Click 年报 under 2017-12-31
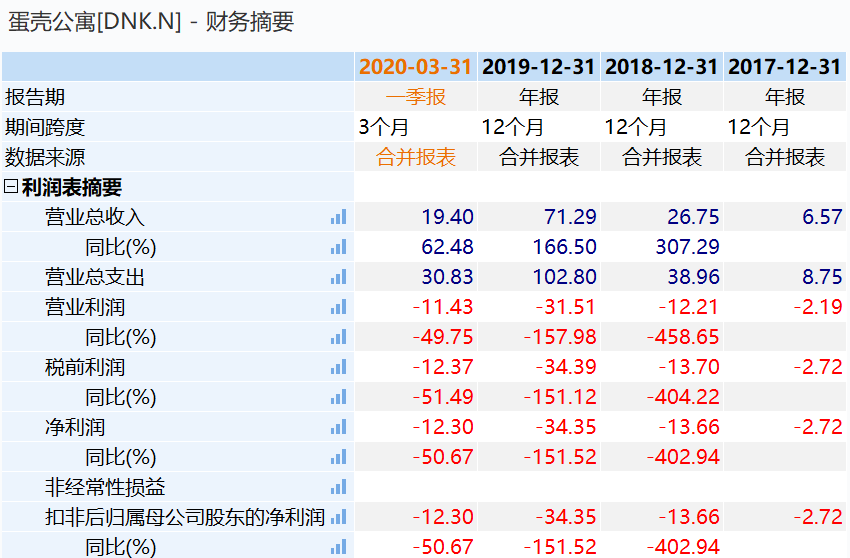The image size is (850, 558). pyautogui.click(x=784, y=97)
